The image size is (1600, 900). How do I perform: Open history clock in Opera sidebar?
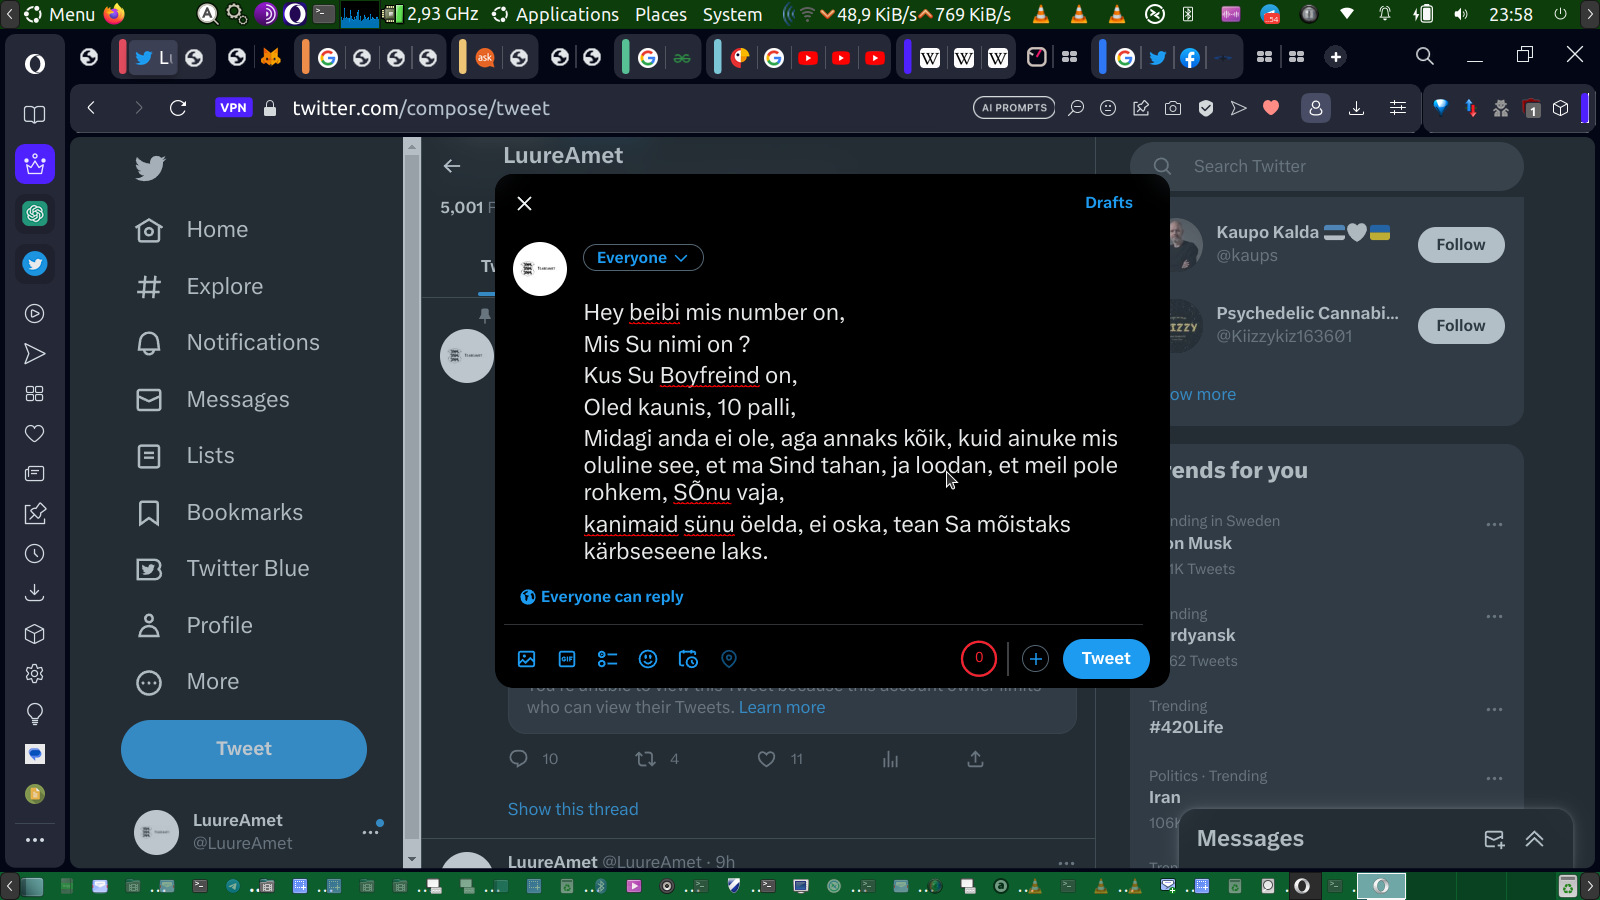coord(35,554)
